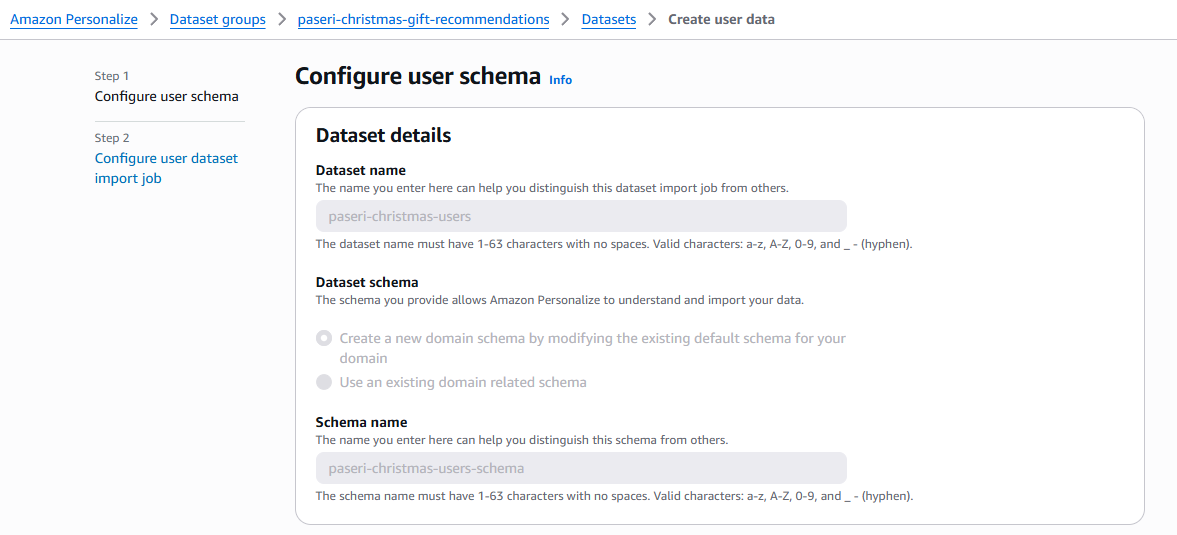Viewport: 1177px width, 535px height.
Task: Click the chevron icon before Create user data
Action: [652, 19]
